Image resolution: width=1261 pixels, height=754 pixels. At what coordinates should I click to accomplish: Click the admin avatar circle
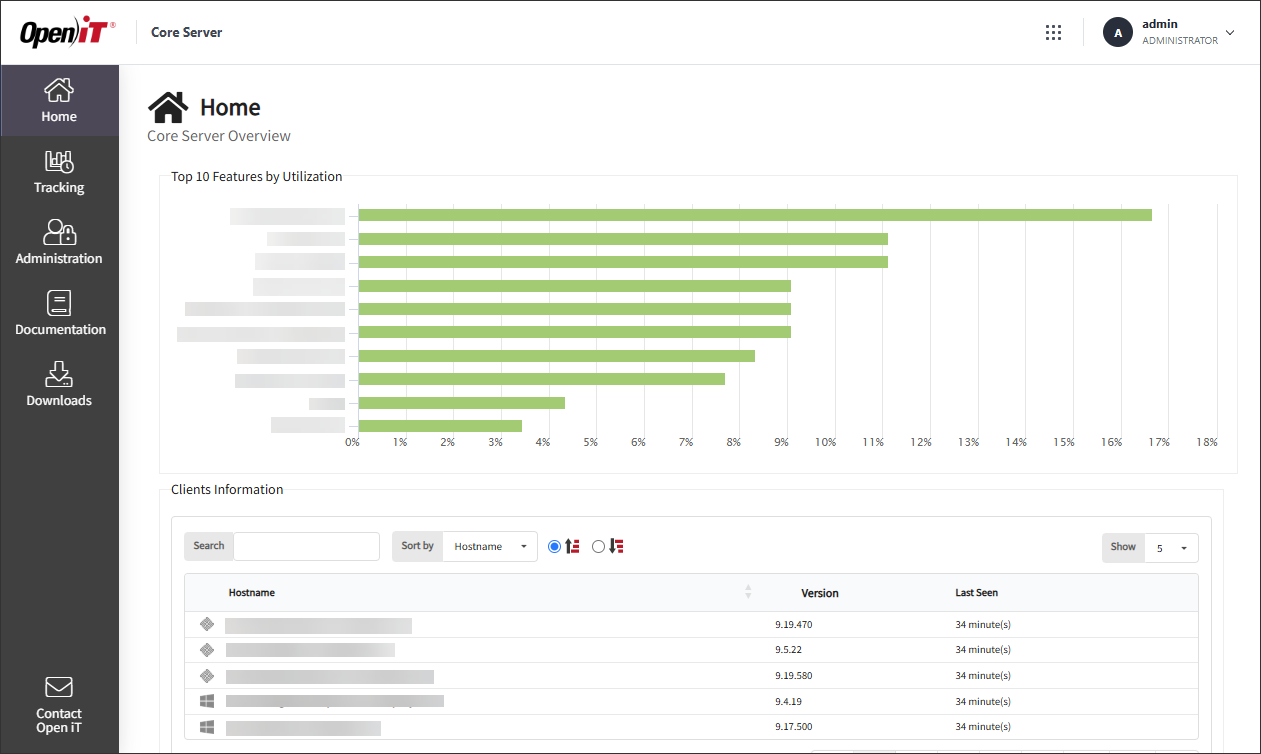1118,33
